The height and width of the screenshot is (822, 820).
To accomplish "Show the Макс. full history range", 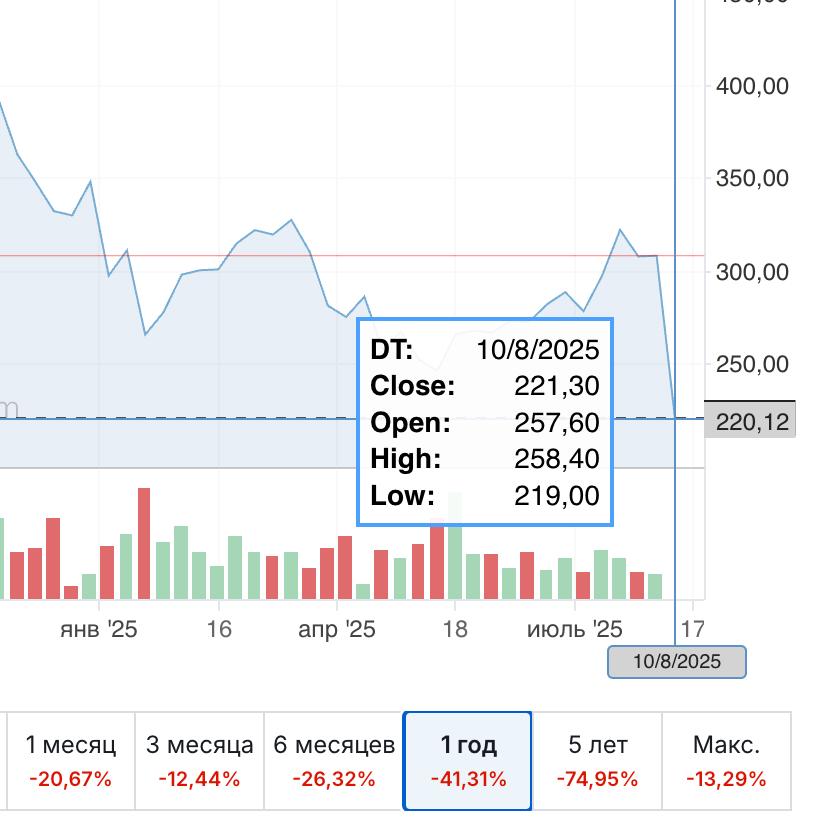I will [x=726, y=761].
